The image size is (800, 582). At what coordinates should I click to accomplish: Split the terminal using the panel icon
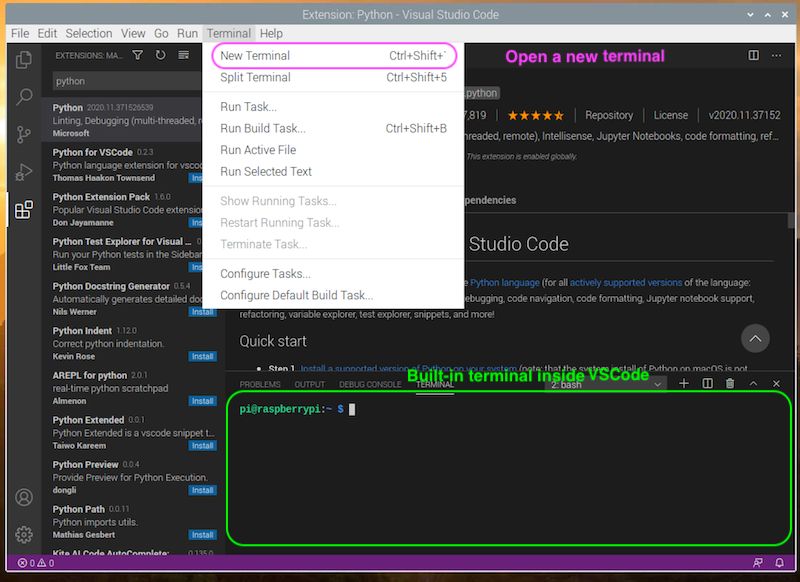[709, 384]
